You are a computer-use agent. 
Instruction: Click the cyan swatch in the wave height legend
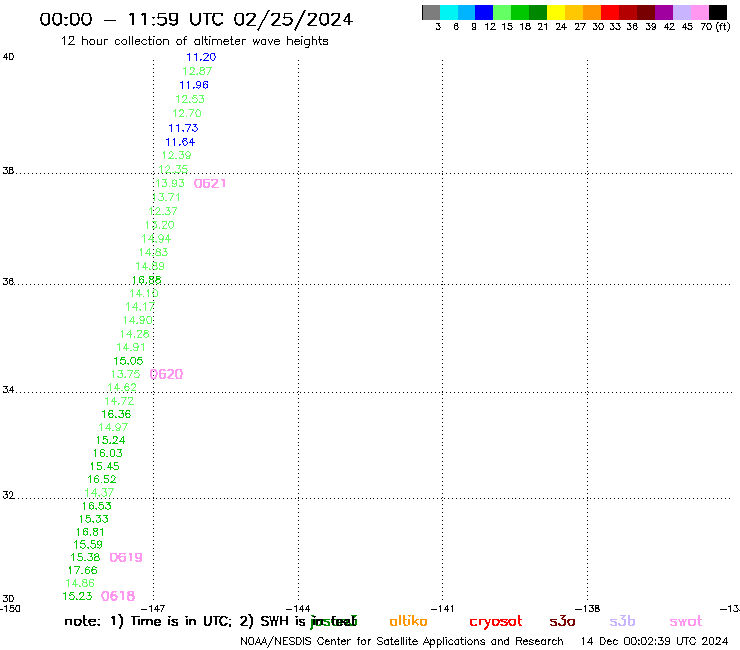pos(448,12)
